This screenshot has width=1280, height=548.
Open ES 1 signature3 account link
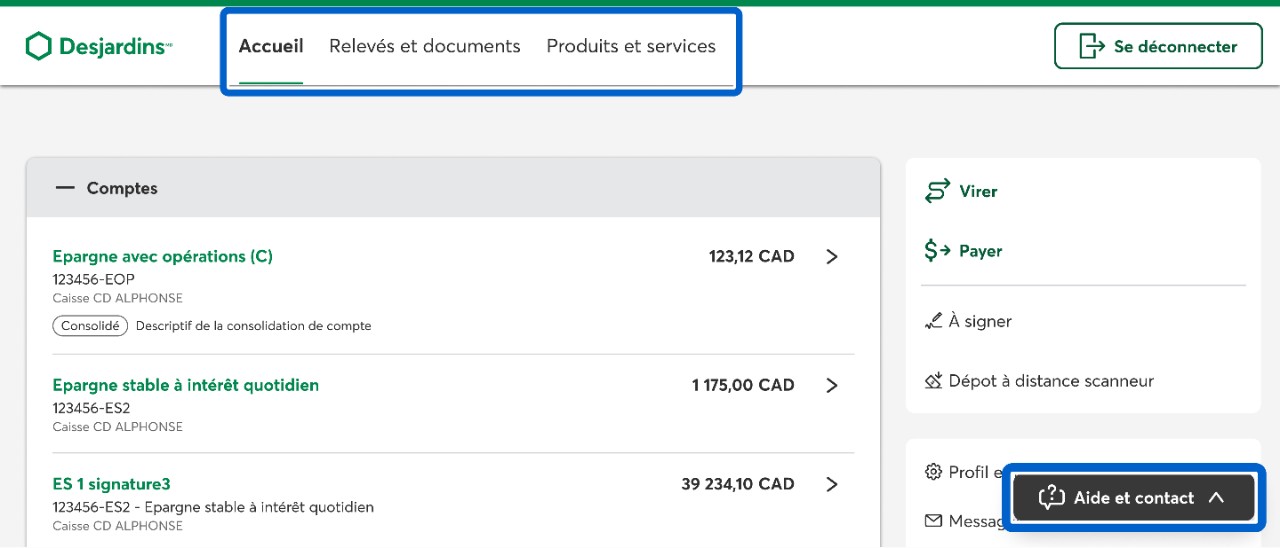pyautogui.click(x=111, y=484)
